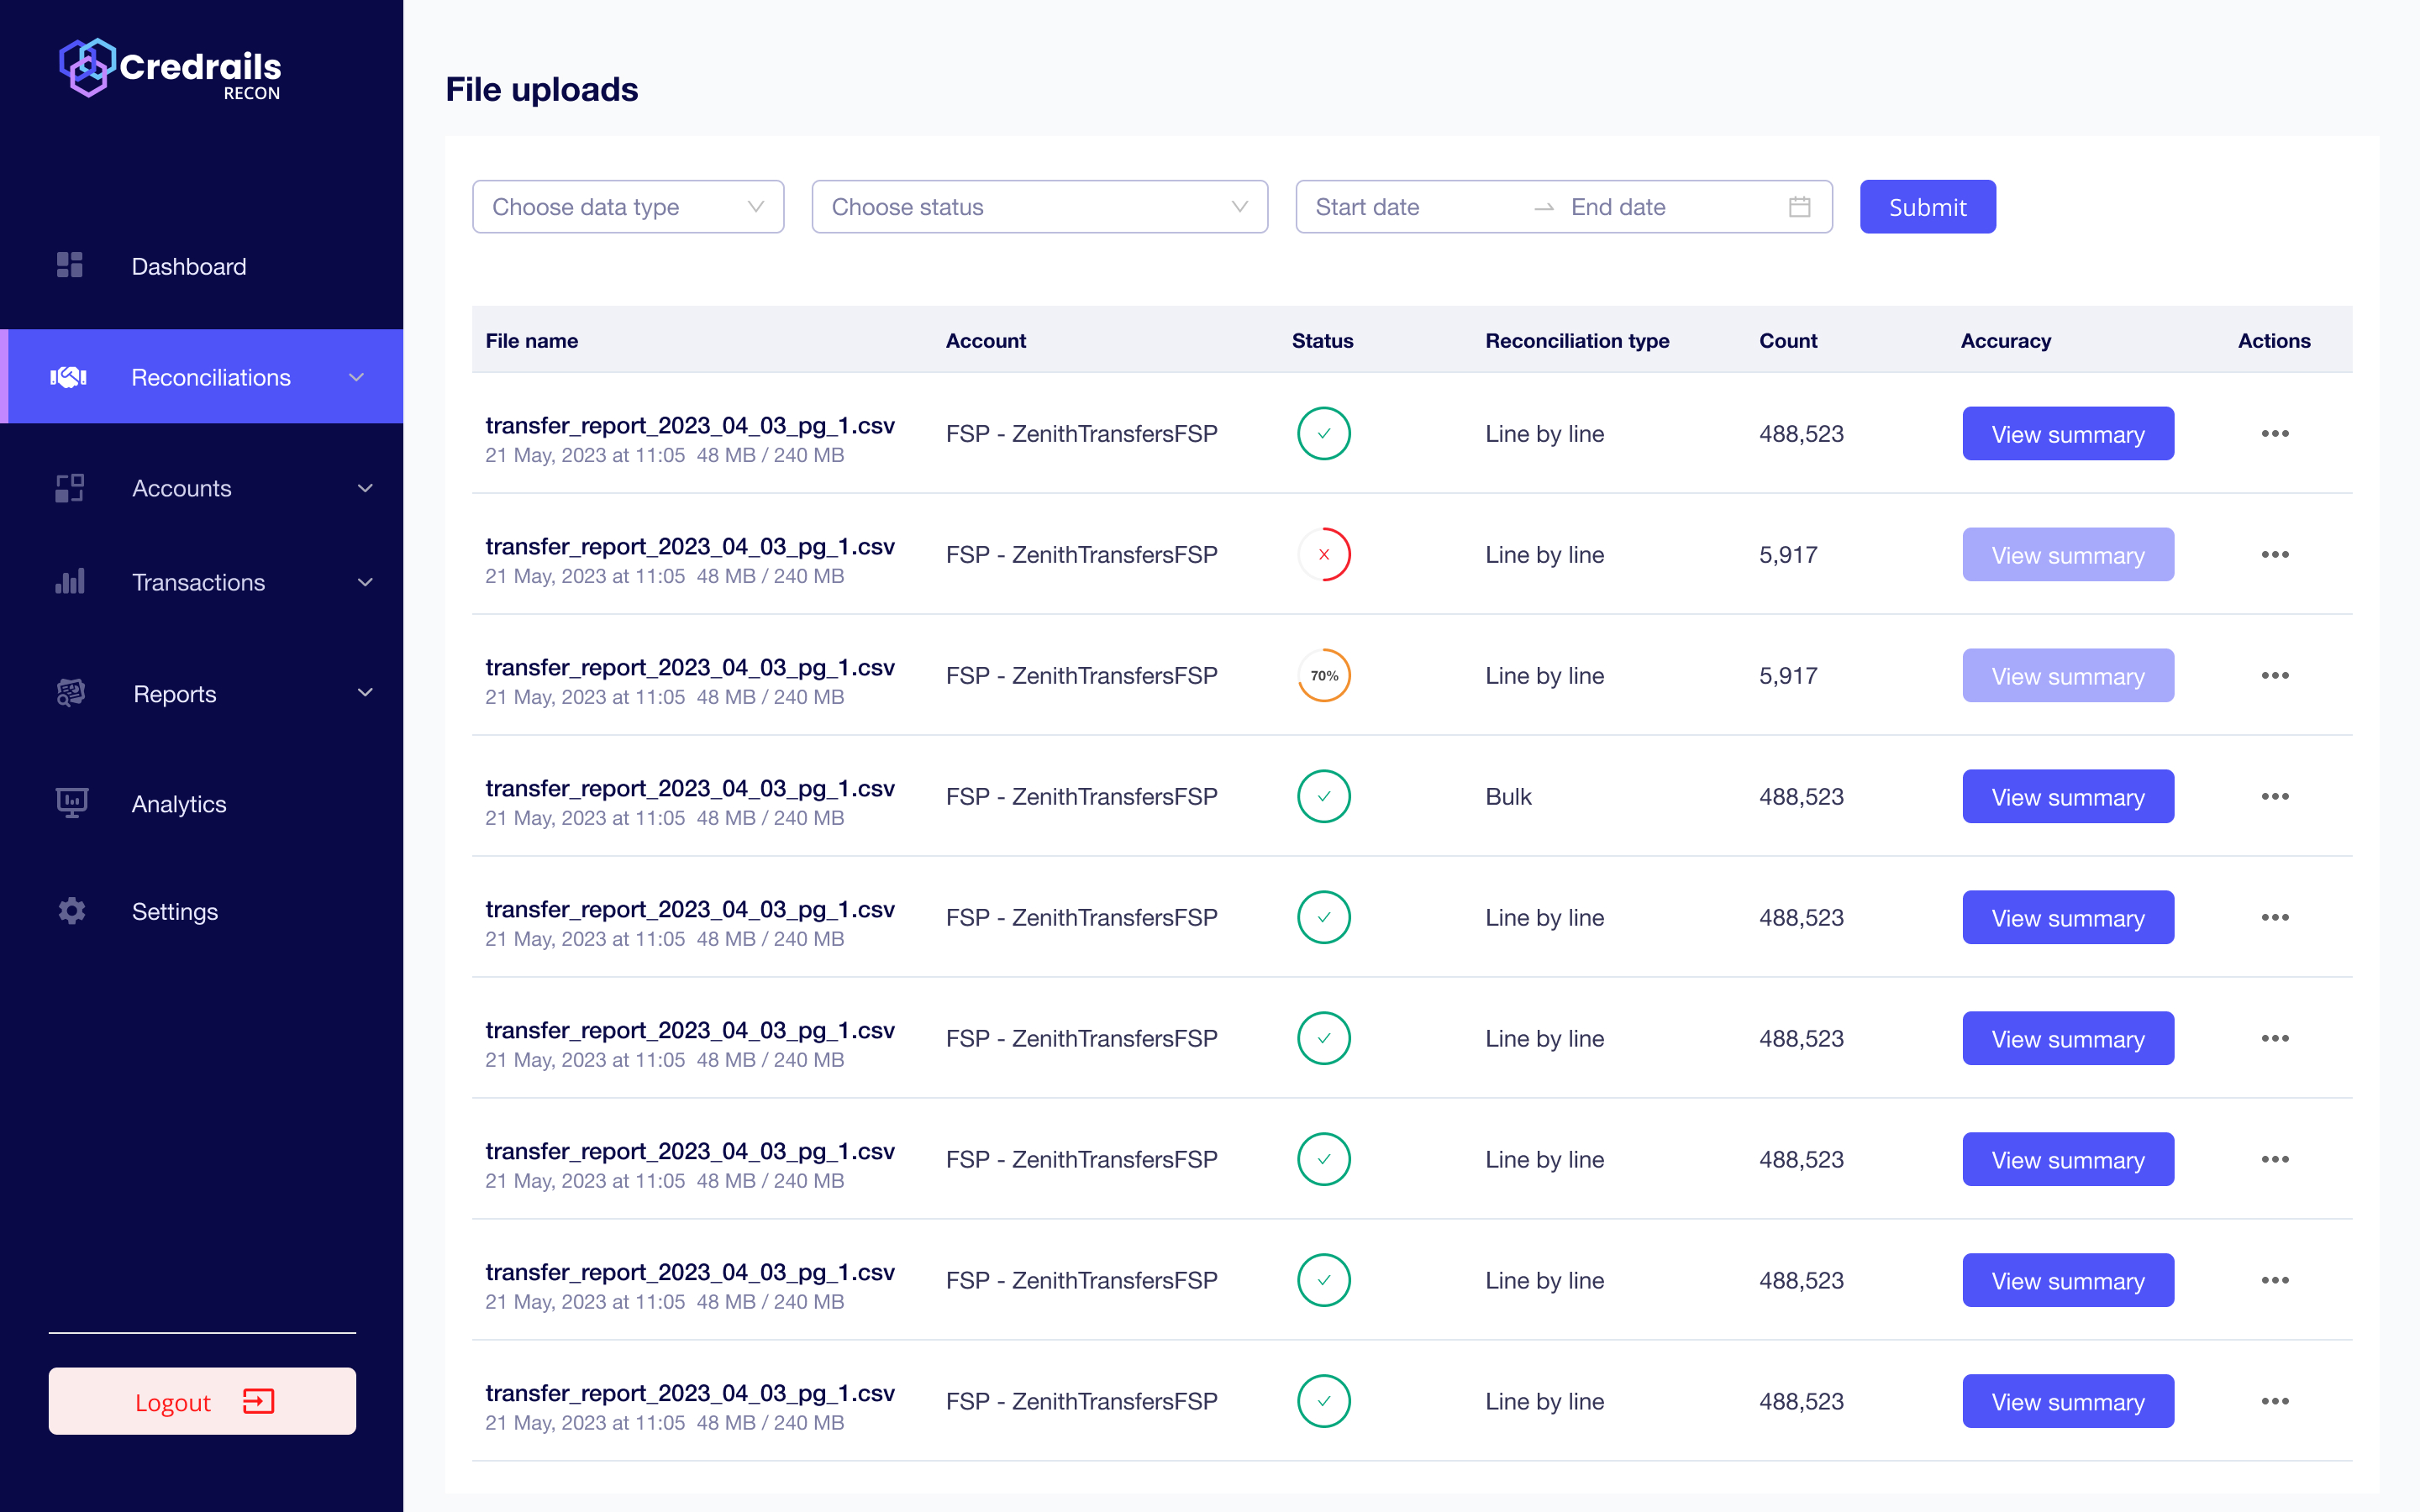View summary for the fifth row
Screen dimensions: 2420x1512
pyautogui.click(x=2068, y=917)
